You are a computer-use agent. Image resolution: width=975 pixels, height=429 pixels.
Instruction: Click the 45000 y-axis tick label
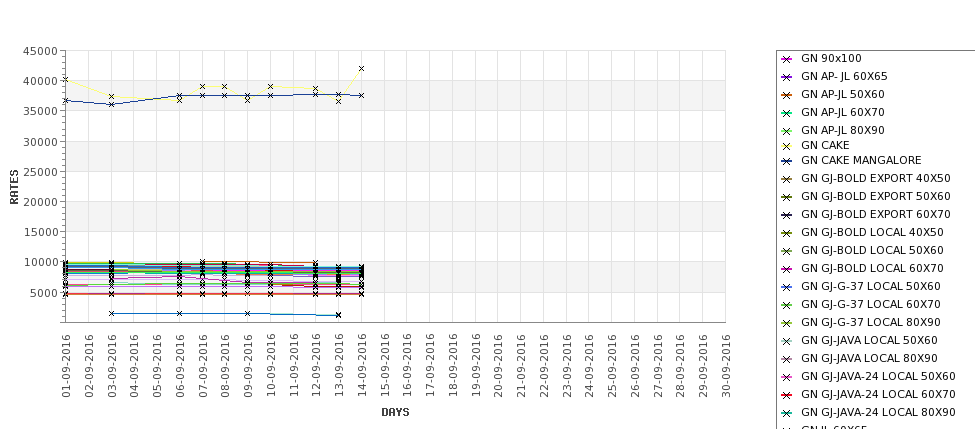coord(41,51)
